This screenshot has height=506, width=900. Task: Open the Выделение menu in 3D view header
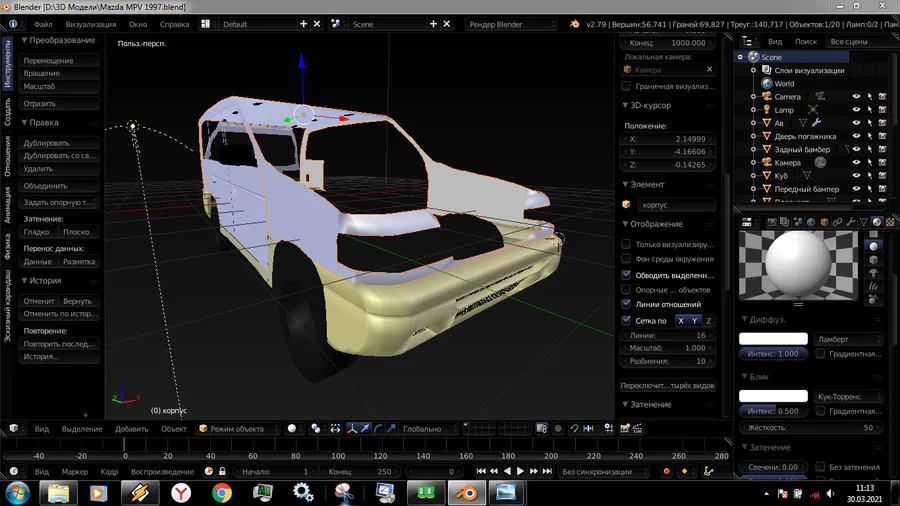(x=82, y=429)
